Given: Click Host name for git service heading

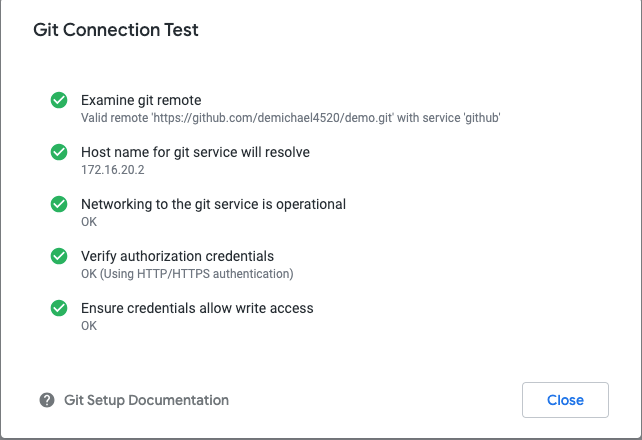Looking at the screenshot, I should [x=195, y=152].
